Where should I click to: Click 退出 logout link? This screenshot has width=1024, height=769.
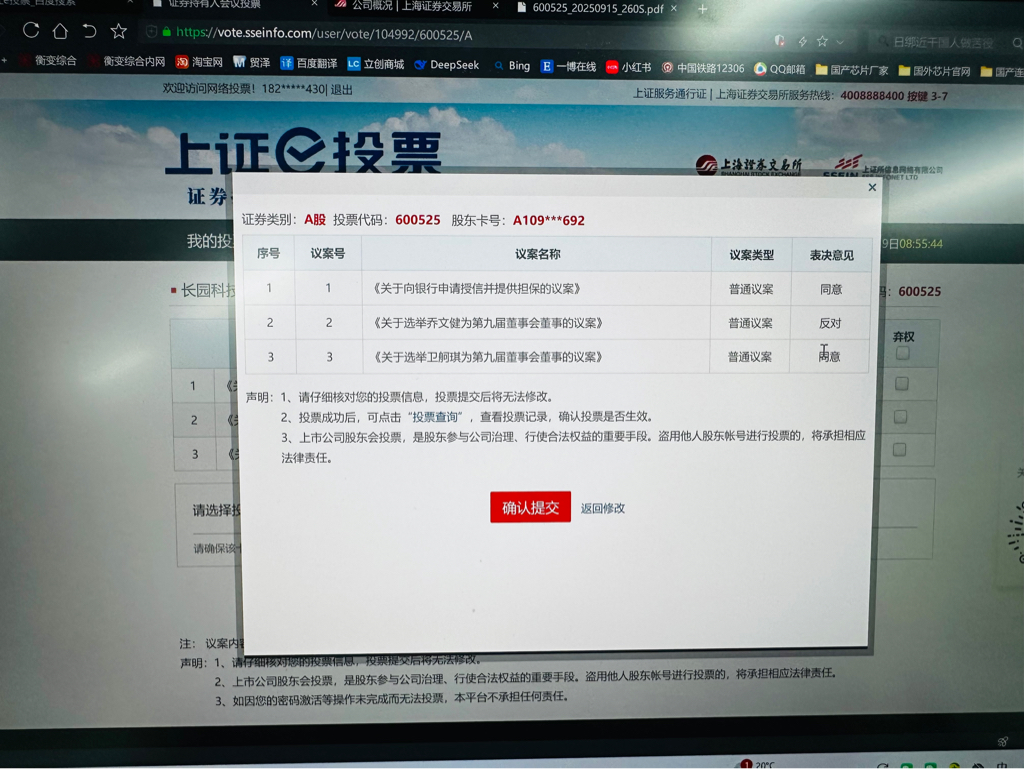[x=341, y=90]
